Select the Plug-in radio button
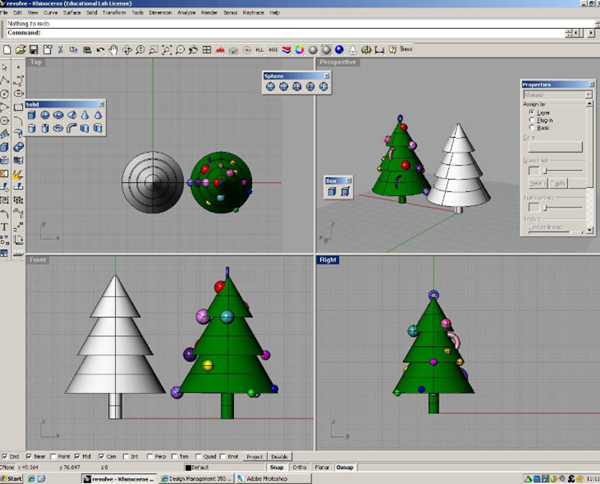The width and height of the screenshot is (600, 484). 531,120
